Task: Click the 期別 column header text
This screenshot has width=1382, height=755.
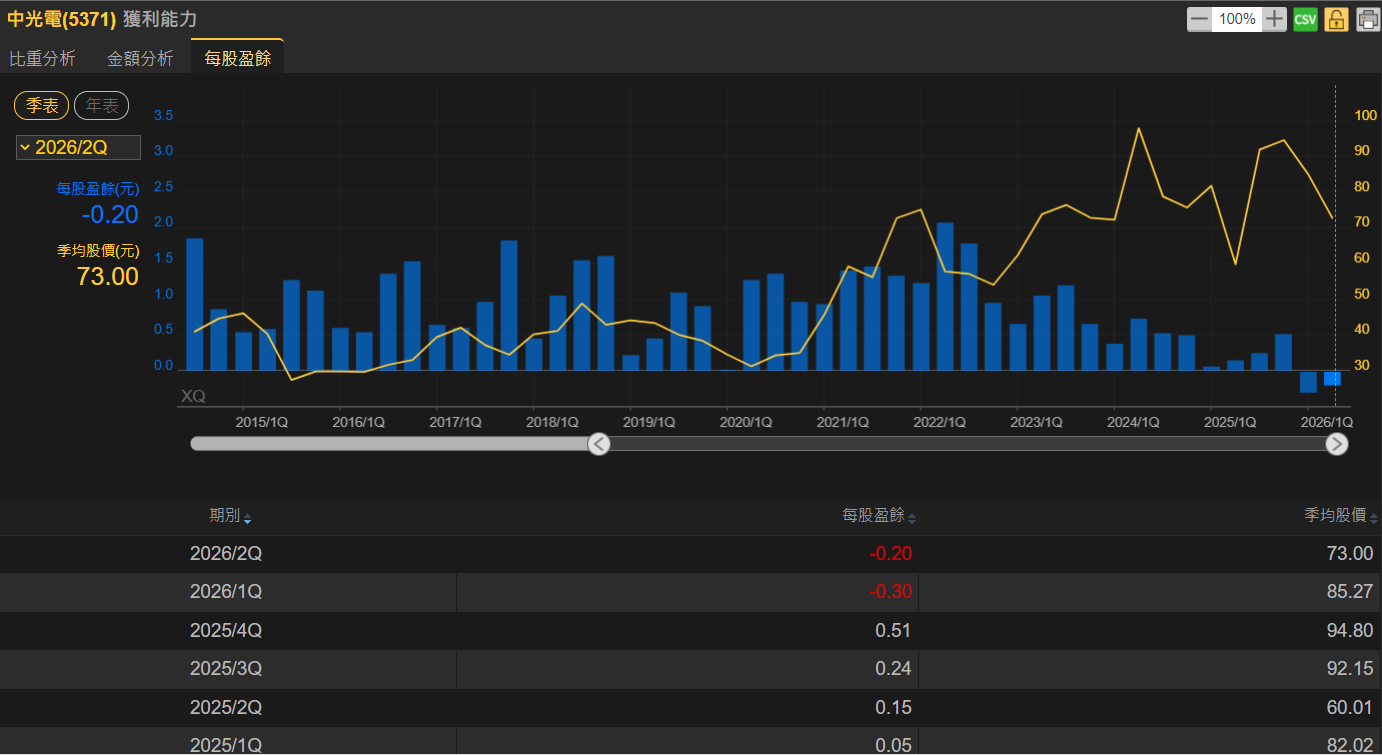Action: (x=225, y=516)
